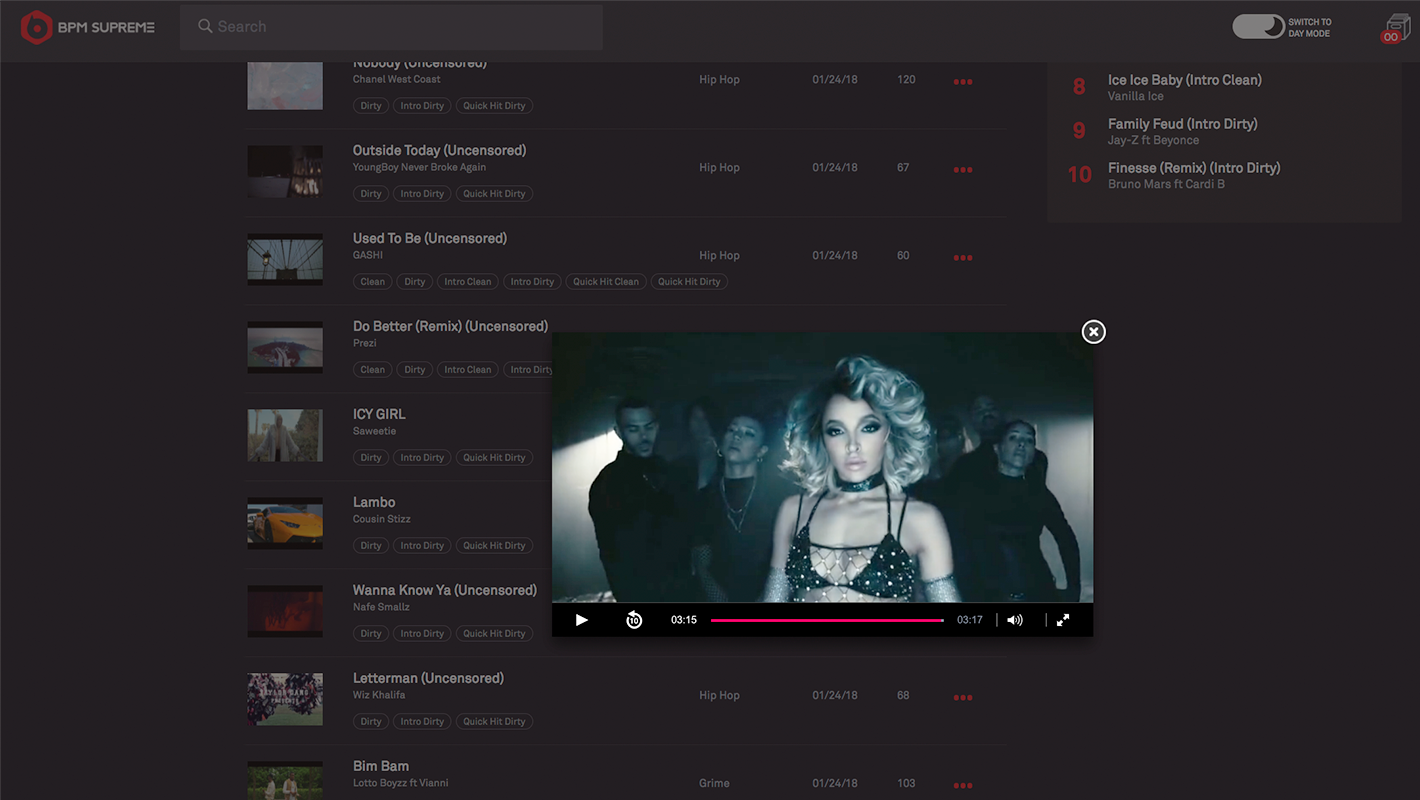Select Dirty version of ICY GIRL
1420x800 pixels.
[x=371, y=458]
